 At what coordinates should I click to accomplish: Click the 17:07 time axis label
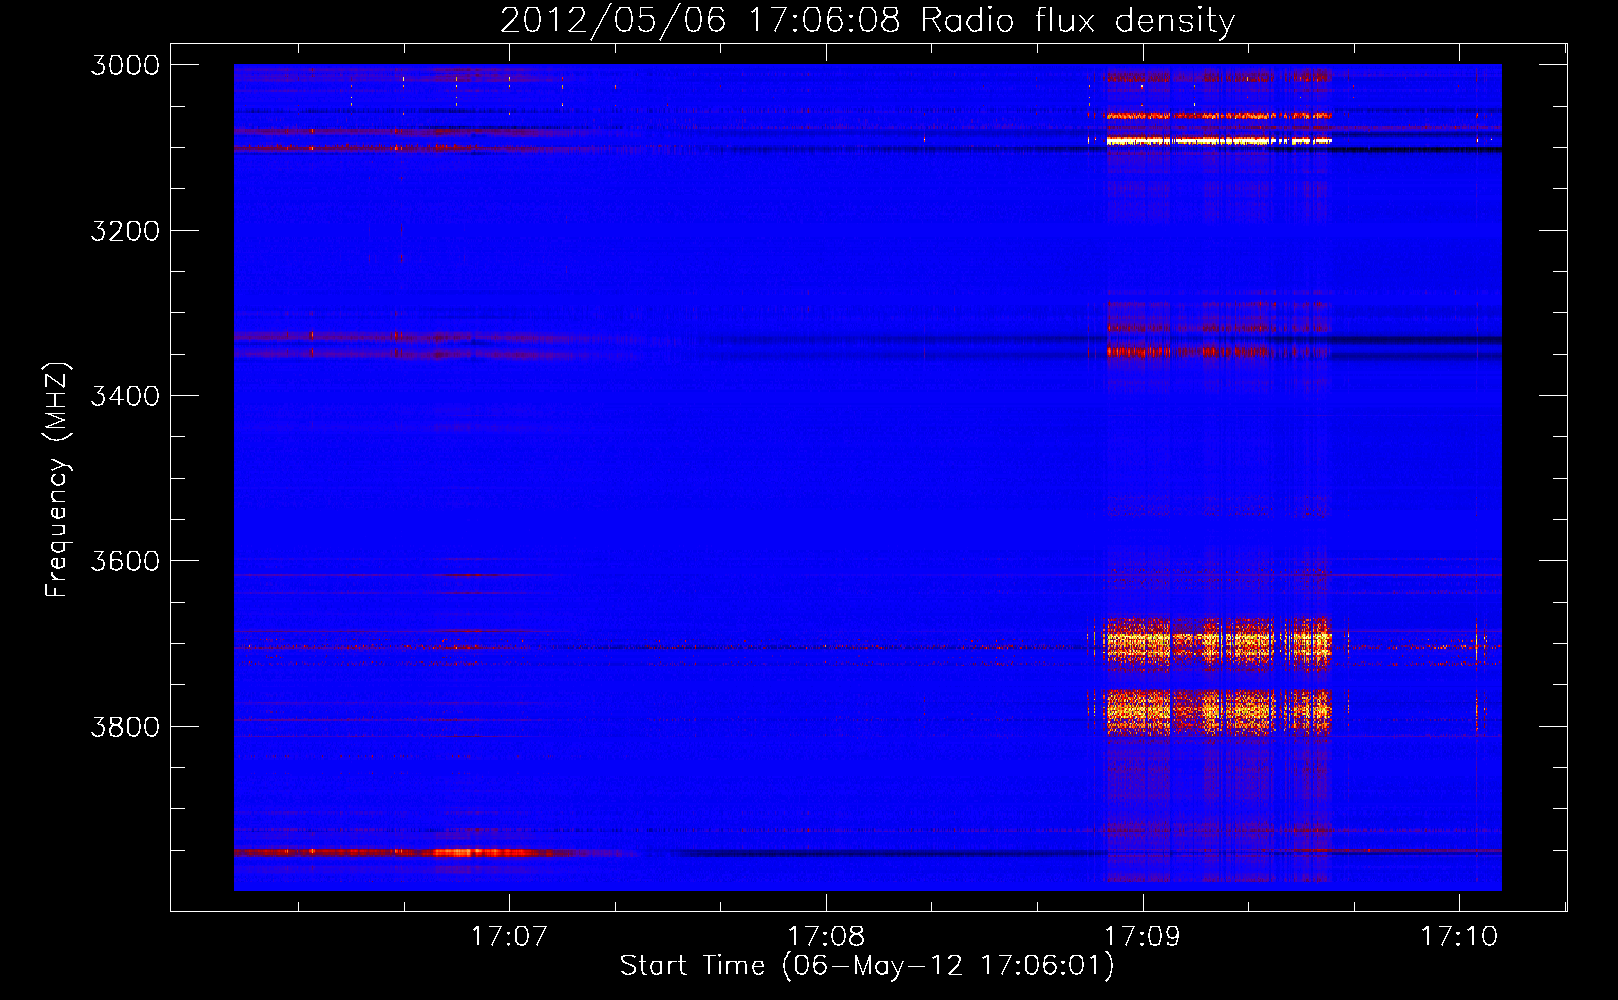point(509,936)
